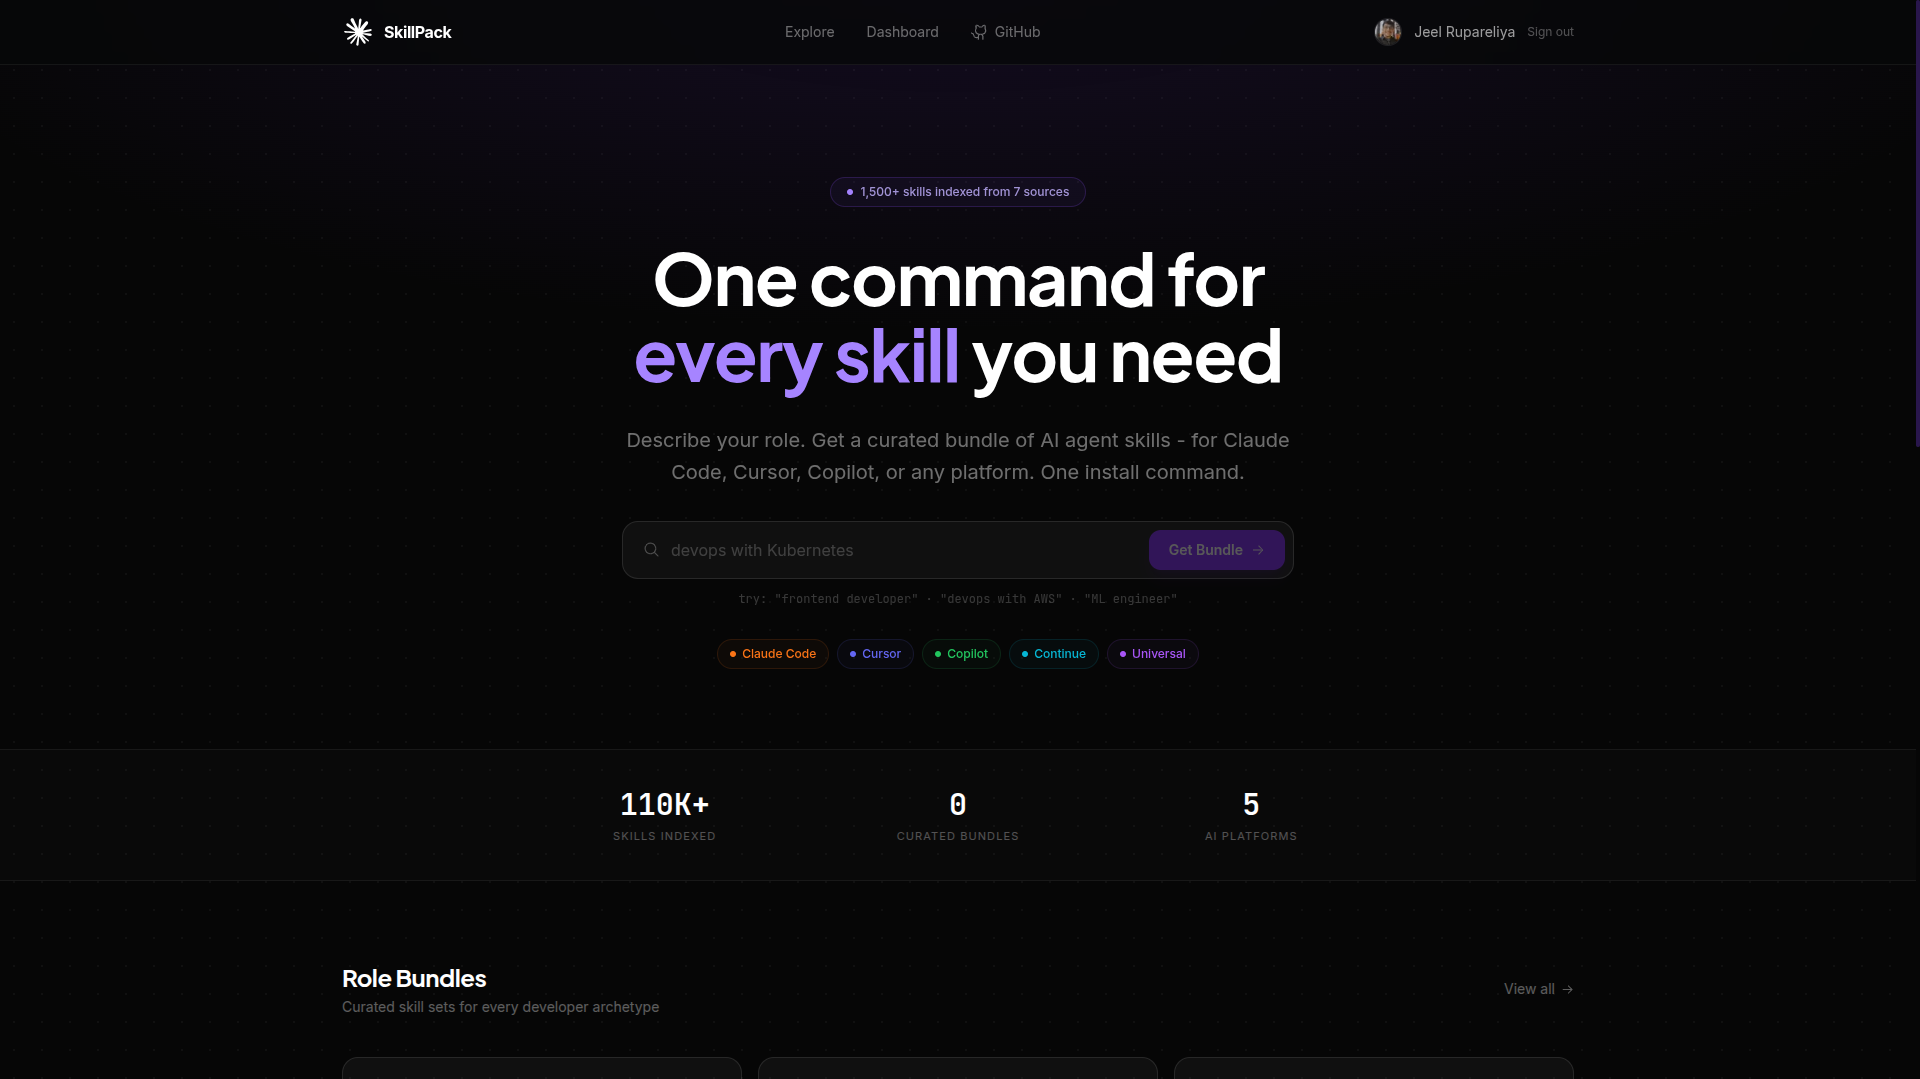
Task: Open the Explore nav item
Action: [x=809, y=32]
